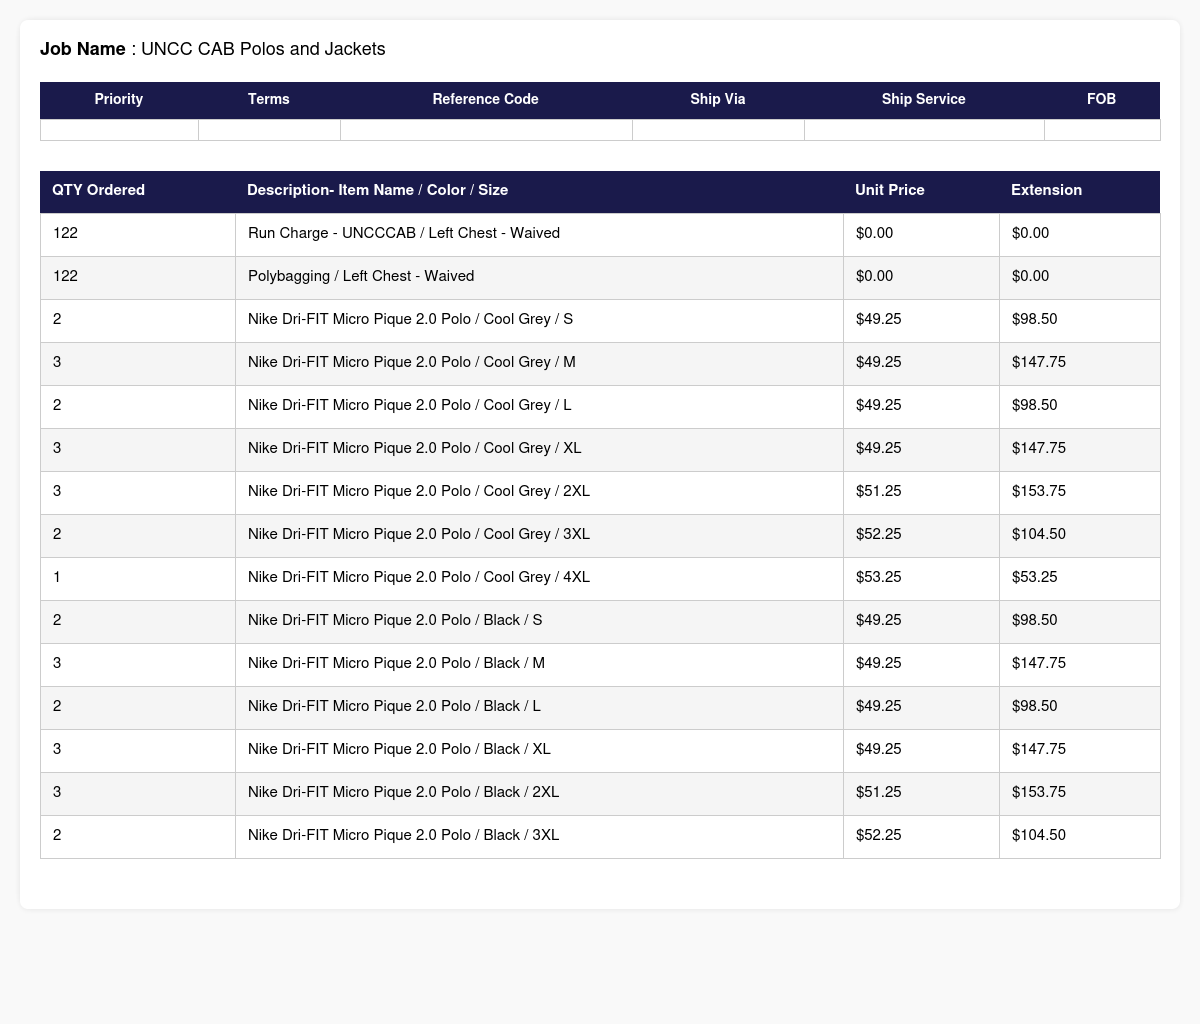Viewport: 1200px width, 1024px height.
Task: Click the $153.75 extension for Cool Grey 2XL
Action: [1039, 491]
